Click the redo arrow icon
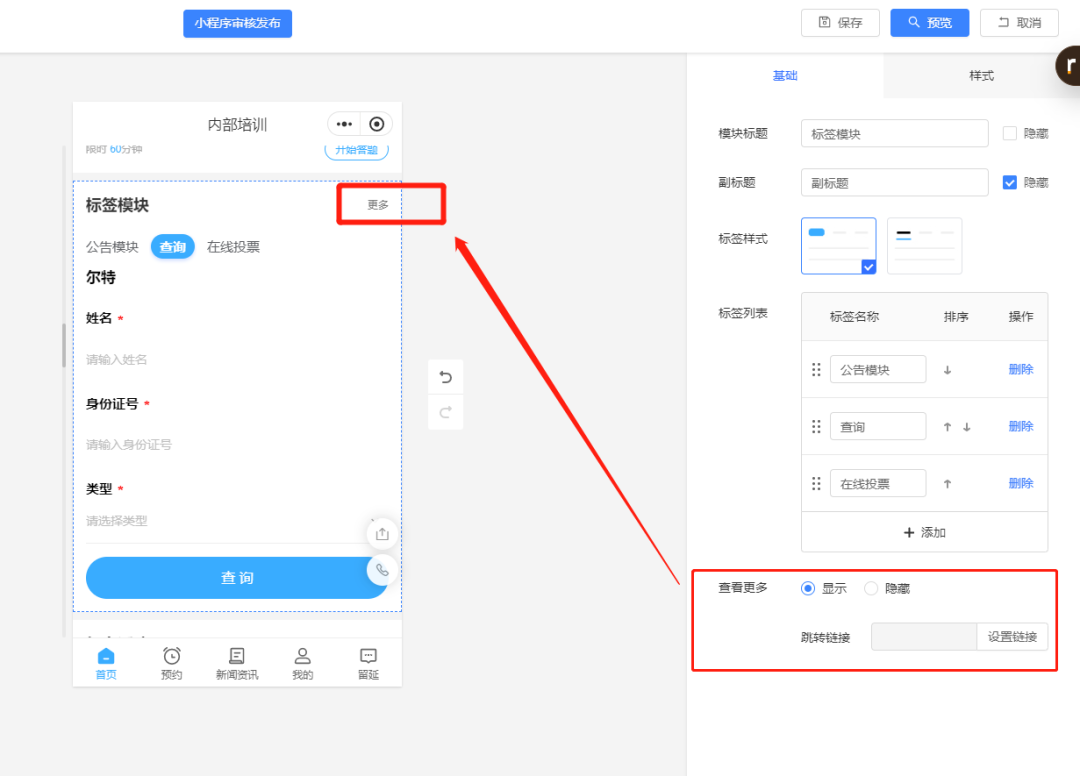Screen dimensions: 1080x776 pos(445,413)
